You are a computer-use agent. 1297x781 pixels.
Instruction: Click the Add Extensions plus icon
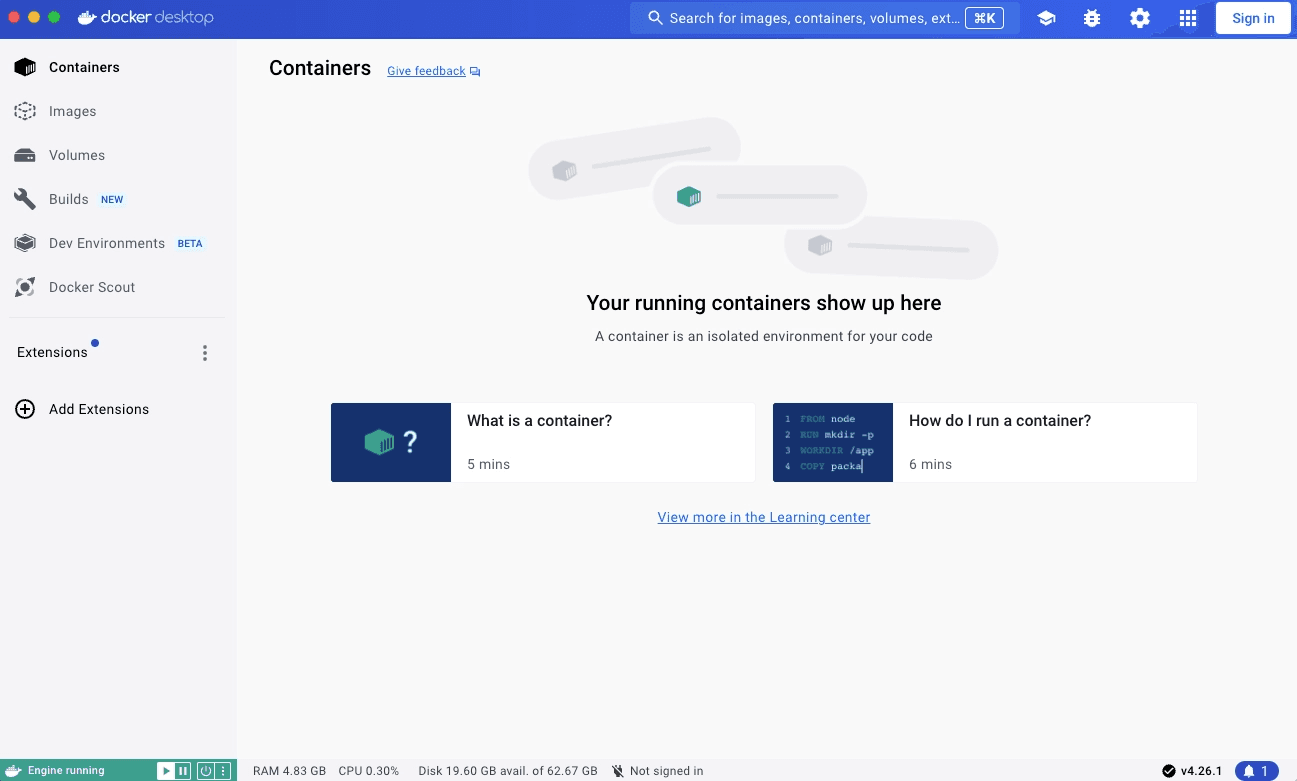point(25,409)
